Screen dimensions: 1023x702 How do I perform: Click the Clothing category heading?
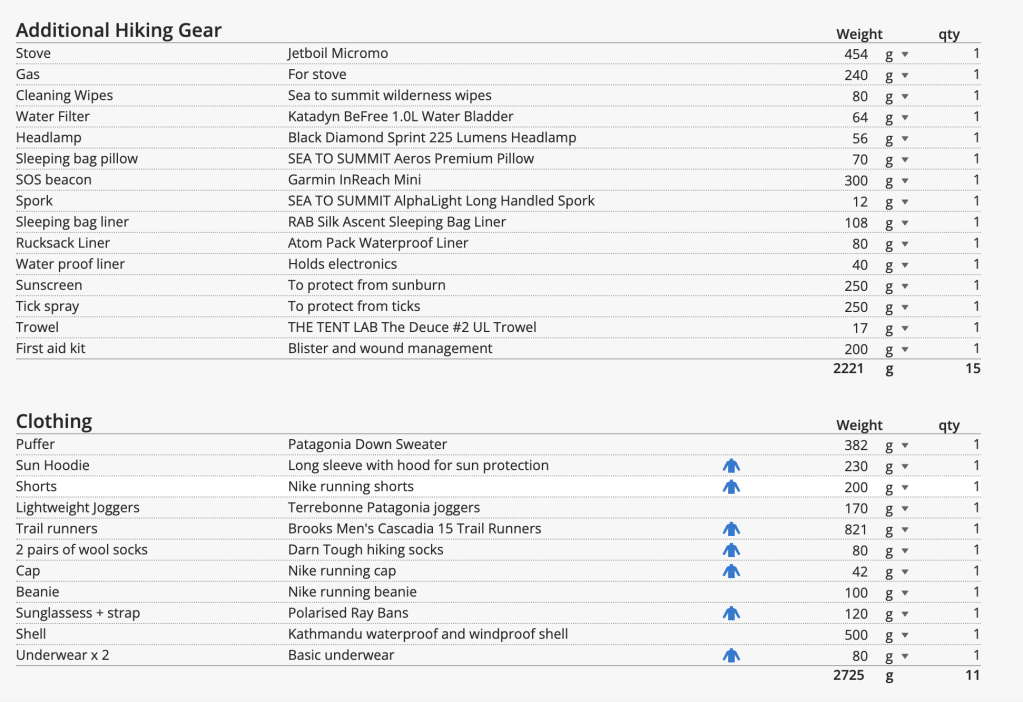(x=54, y=421)
